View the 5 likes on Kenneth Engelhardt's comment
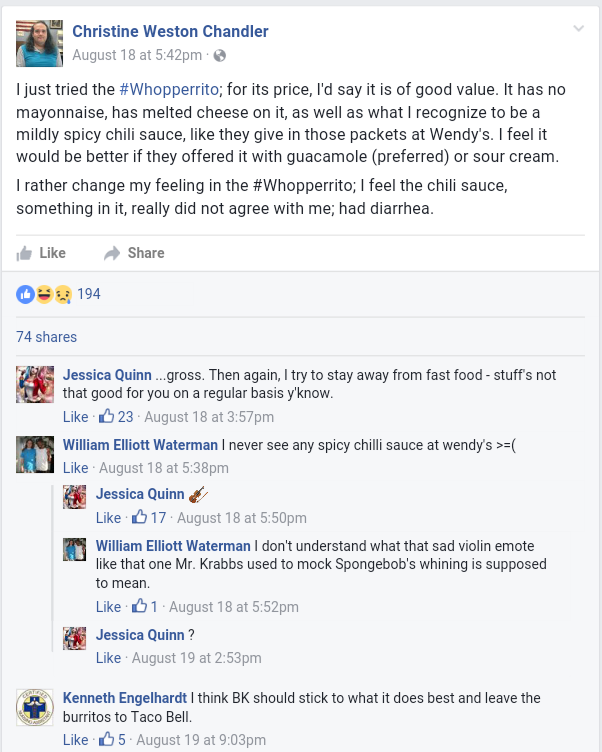The image size is (602, 752). pyautogui.click(x=112, y=740)
